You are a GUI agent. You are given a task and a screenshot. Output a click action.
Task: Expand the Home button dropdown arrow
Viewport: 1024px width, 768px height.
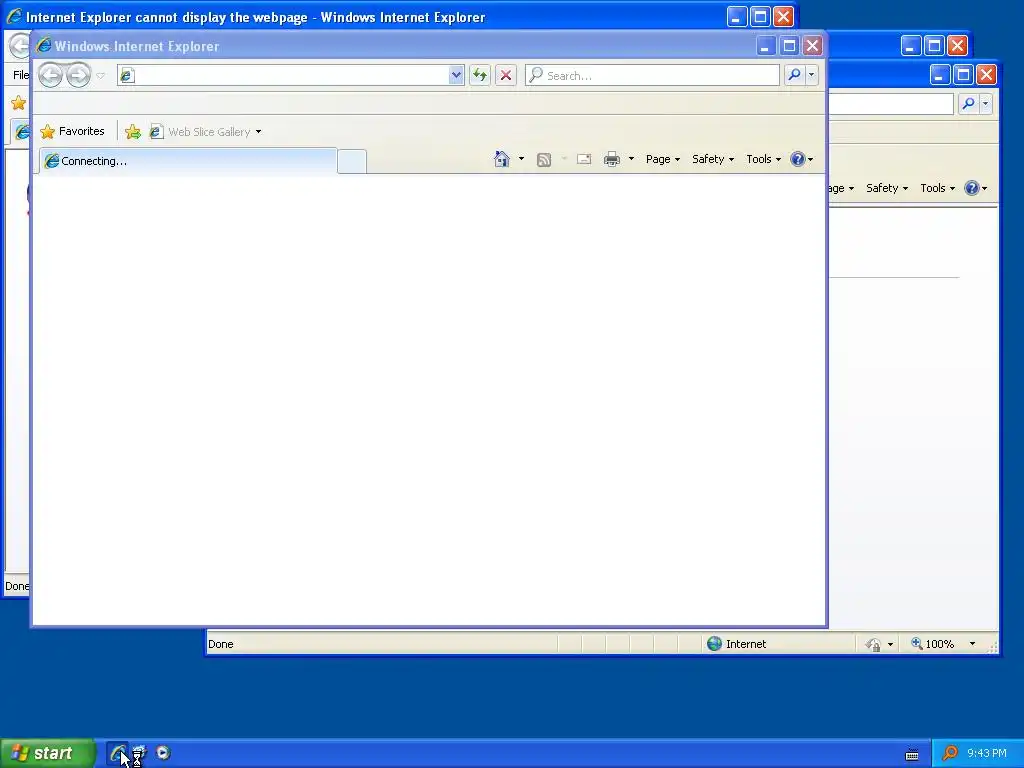(x=521, y=159)
